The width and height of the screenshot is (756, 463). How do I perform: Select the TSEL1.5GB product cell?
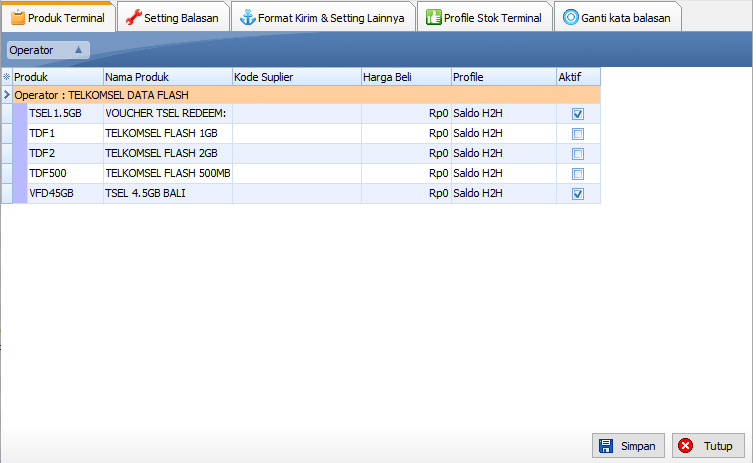(65, 113)
